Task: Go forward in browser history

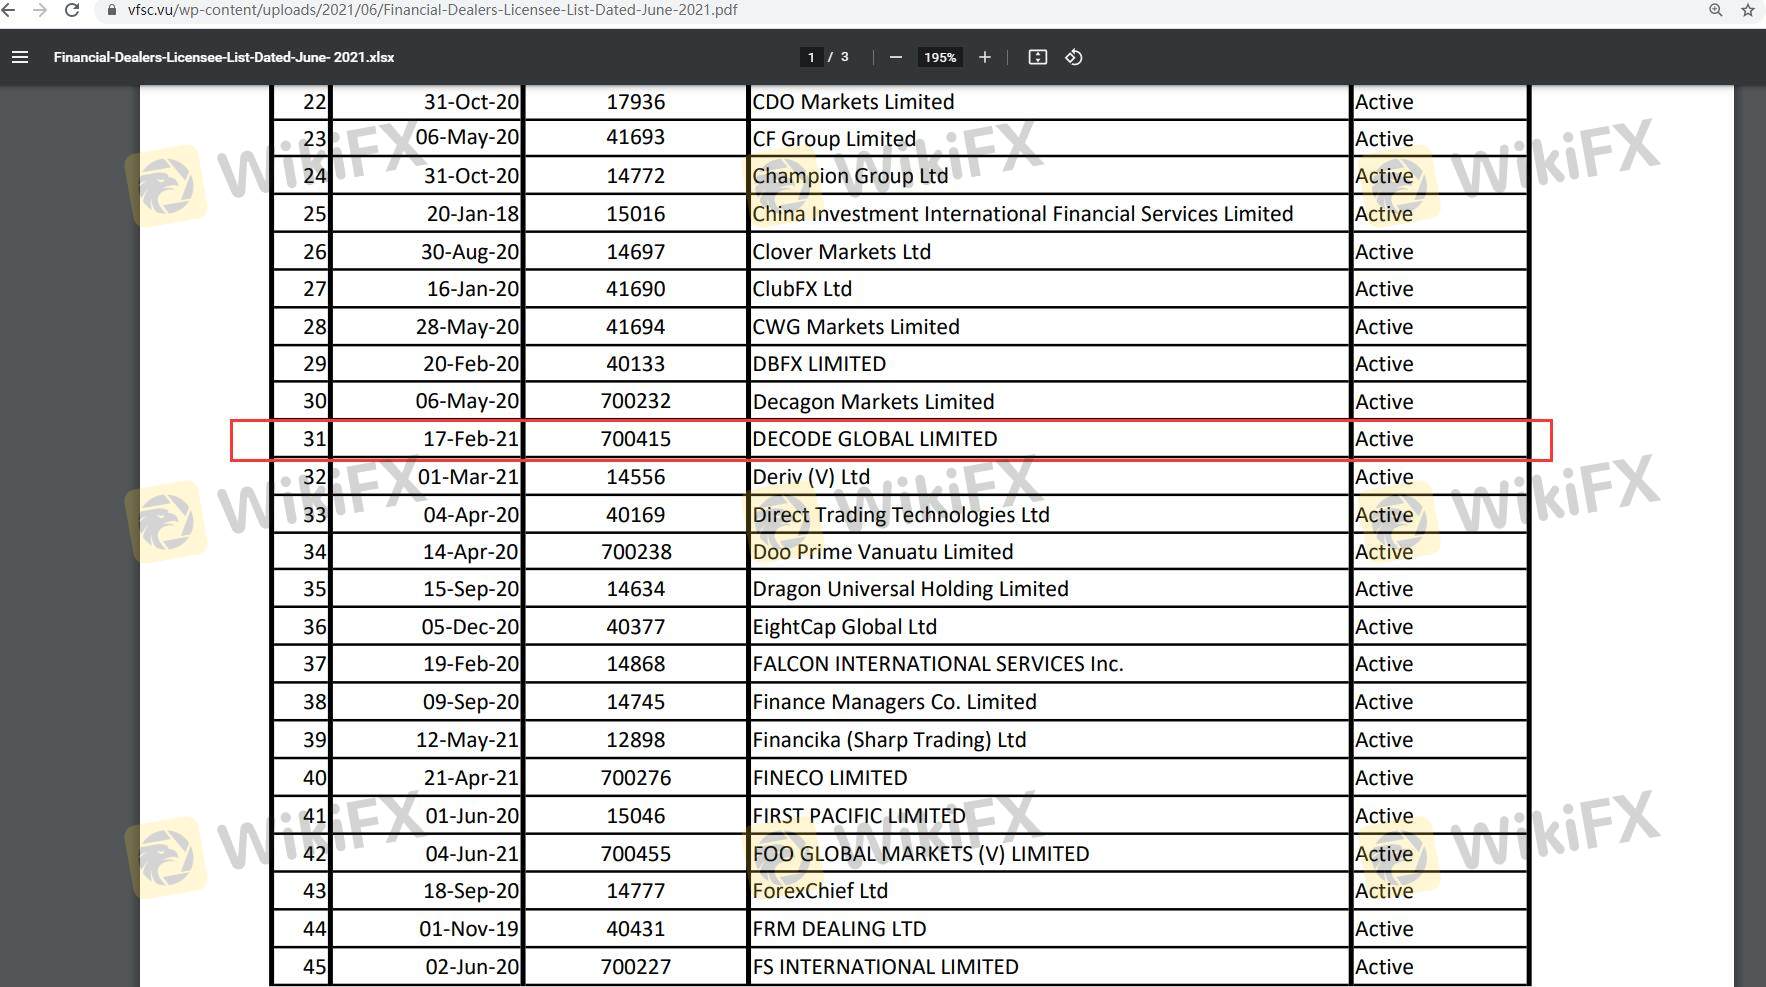Action: pyautogui.click(x=40, y=10)
